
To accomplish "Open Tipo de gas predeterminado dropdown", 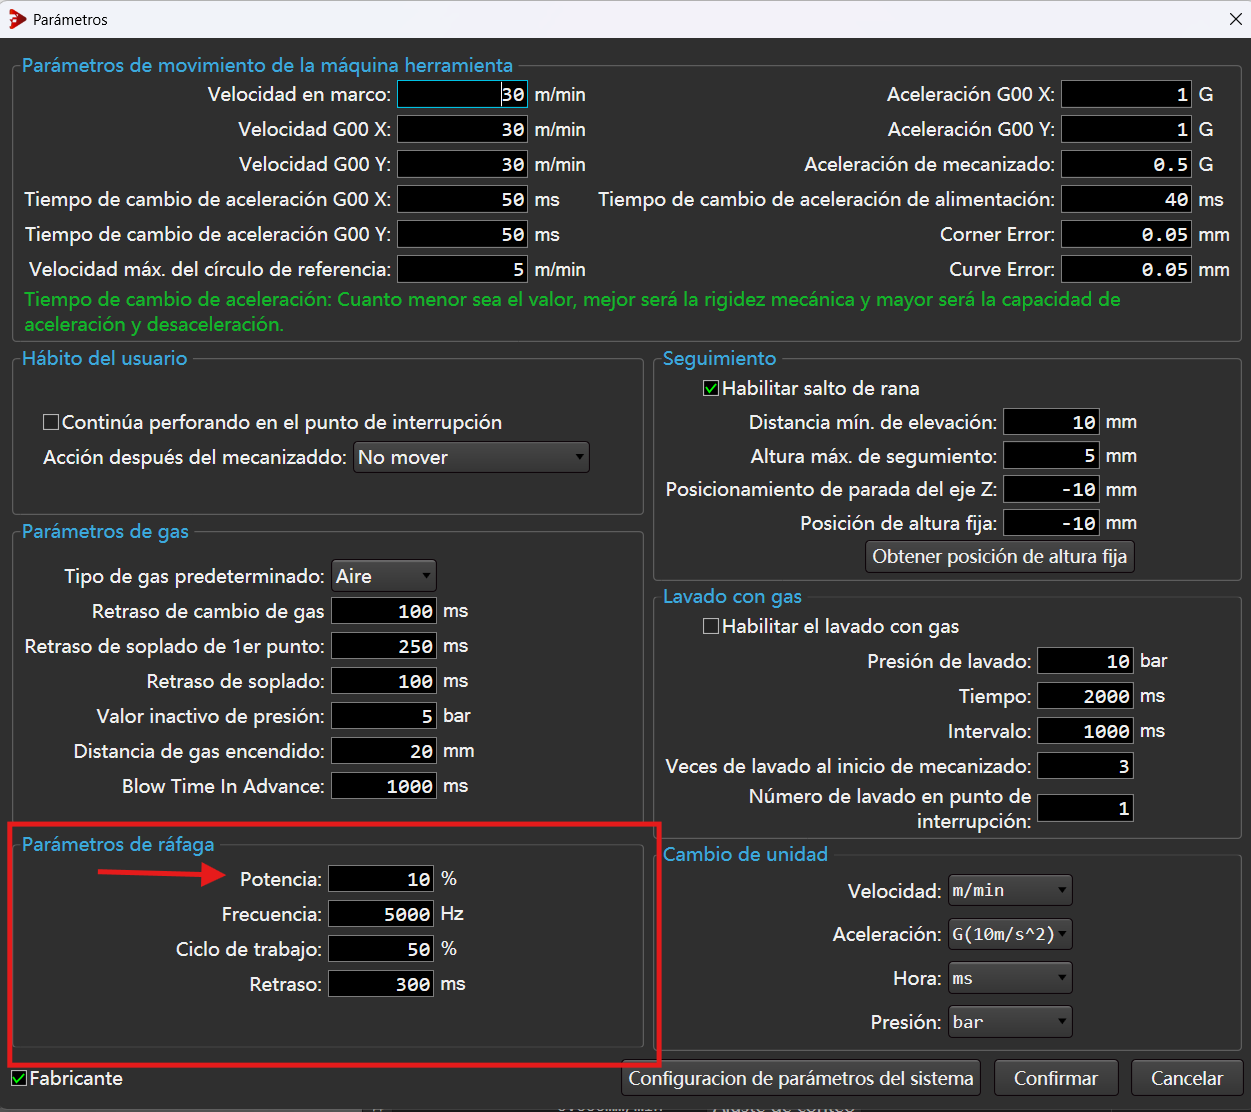I will click(384, 576).
